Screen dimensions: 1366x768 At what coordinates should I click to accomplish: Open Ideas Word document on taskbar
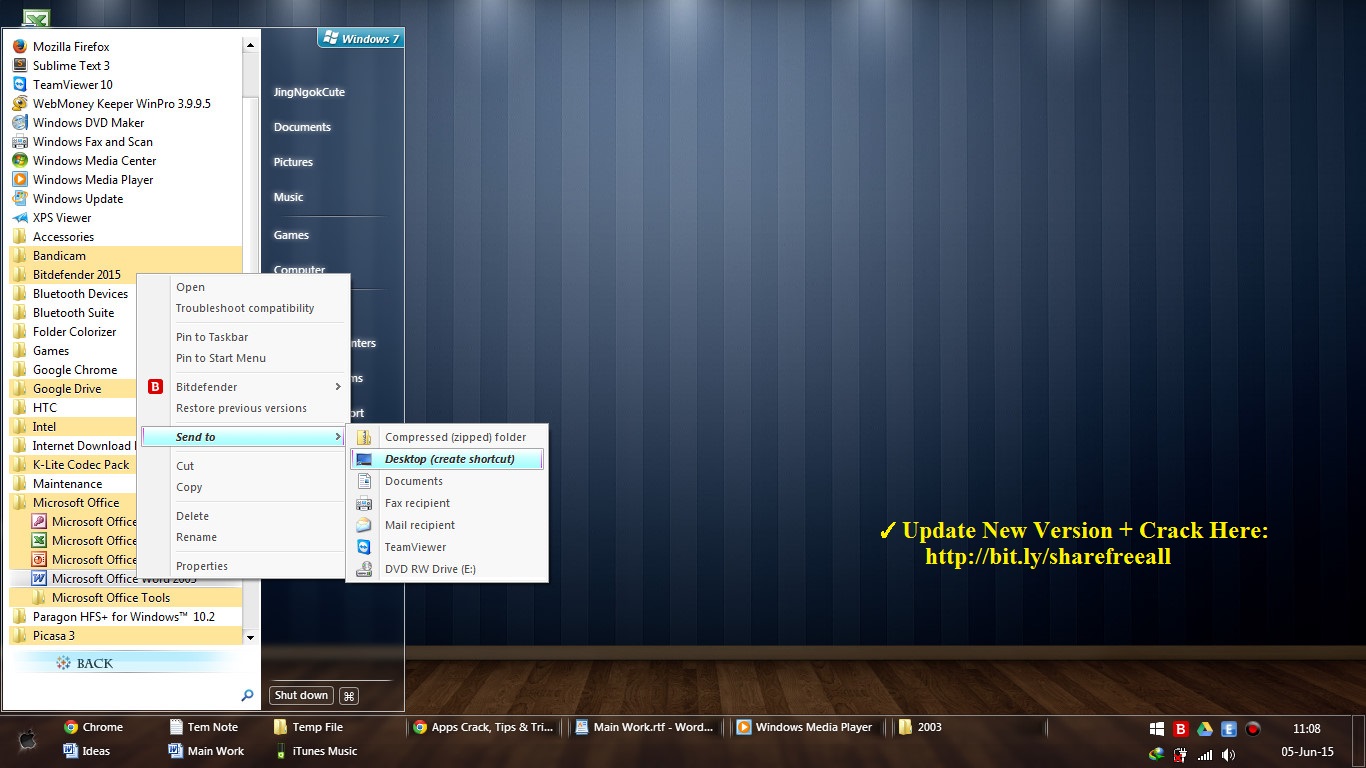pyautogui.click(x=87, y=751)
